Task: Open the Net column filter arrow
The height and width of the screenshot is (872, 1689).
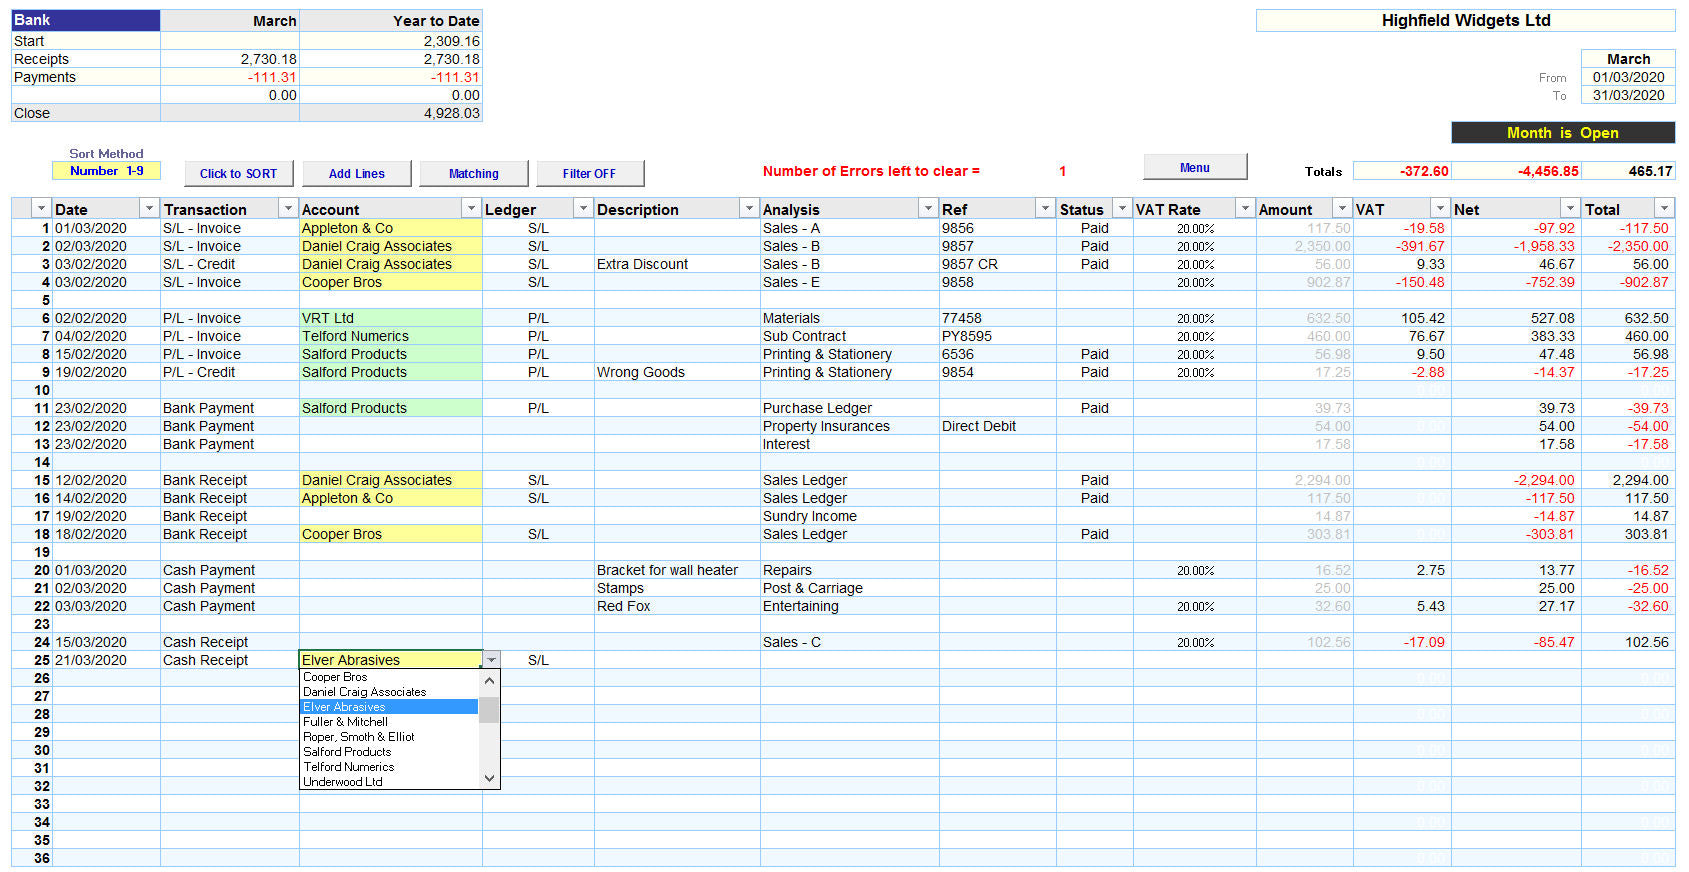Action: (1570, 208)
